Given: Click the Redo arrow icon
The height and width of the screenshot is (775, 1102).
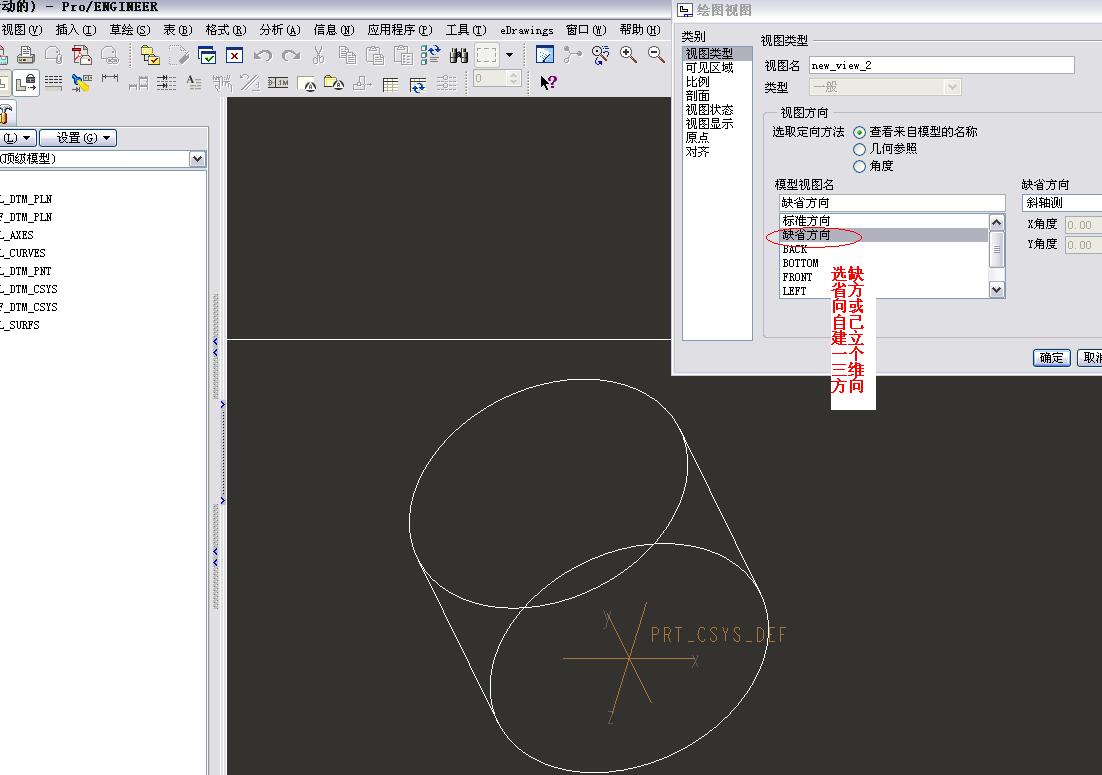Looking at the screenshot, I should 290,55.
